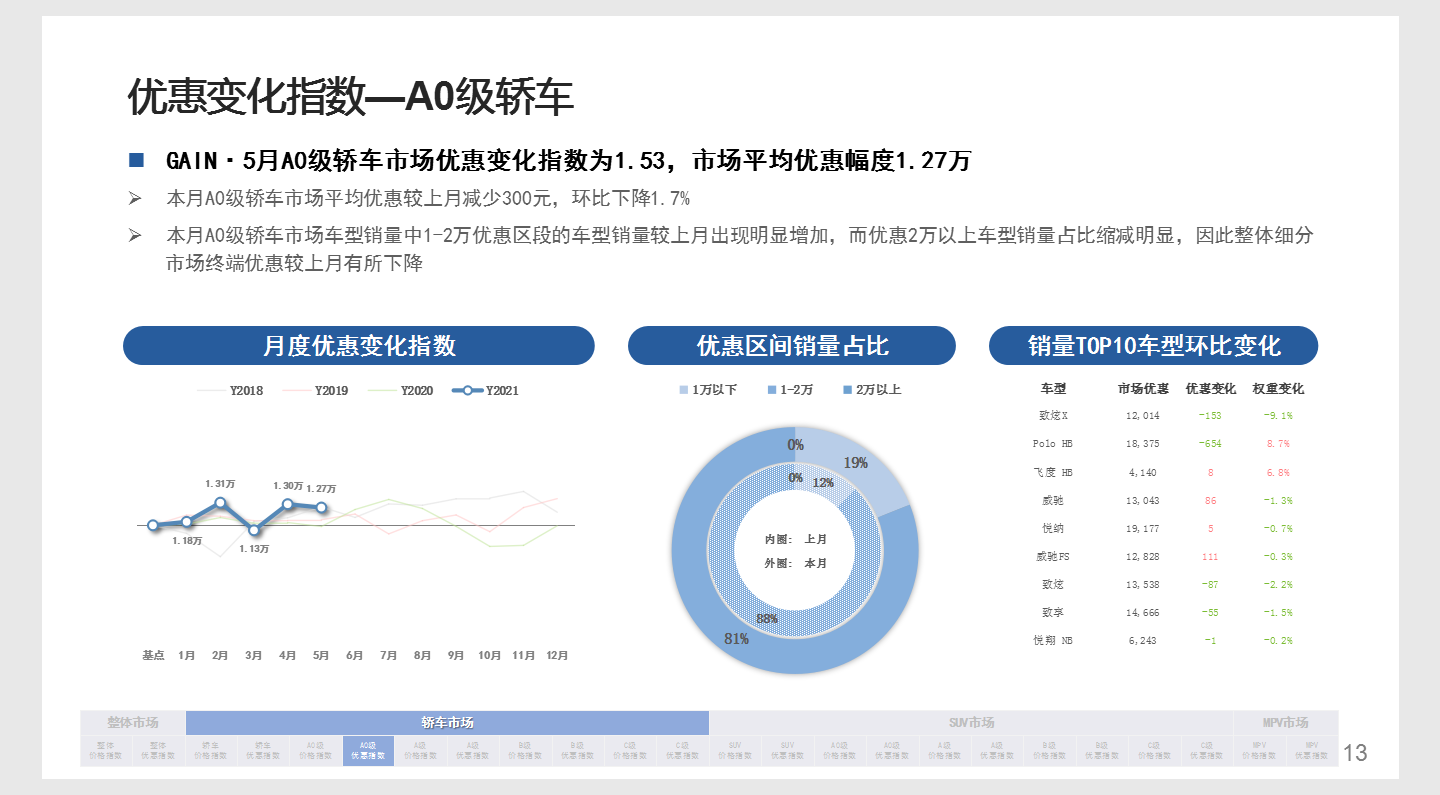Click the 月度优惠变化指数 header button
The height and width of the screenshot is (795, 1440).
point(358,345)
